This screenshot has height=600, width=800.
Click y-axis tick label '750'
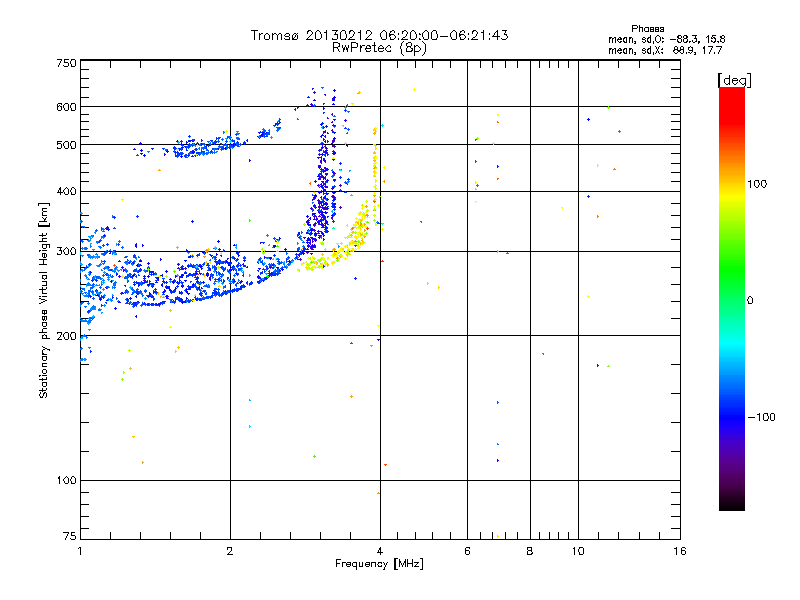[x=66, y=63]
